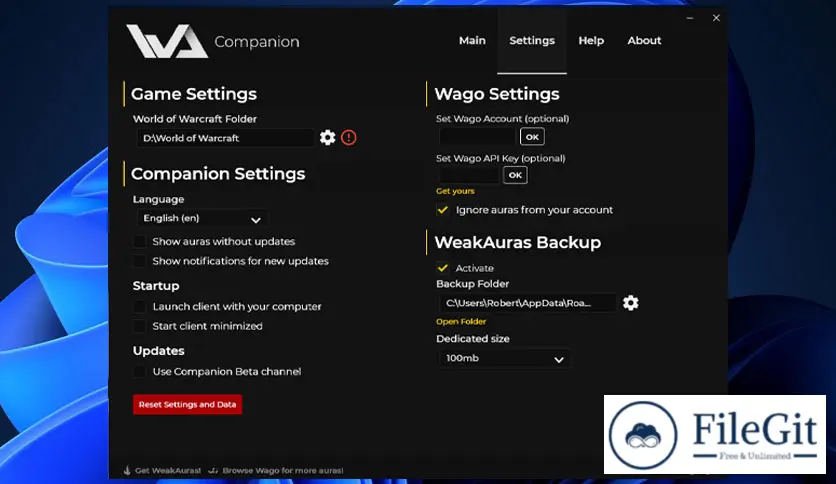Viewport: 836px width, 484px height.
Task: Click the Open Folder link
Action: click(461, 321)
